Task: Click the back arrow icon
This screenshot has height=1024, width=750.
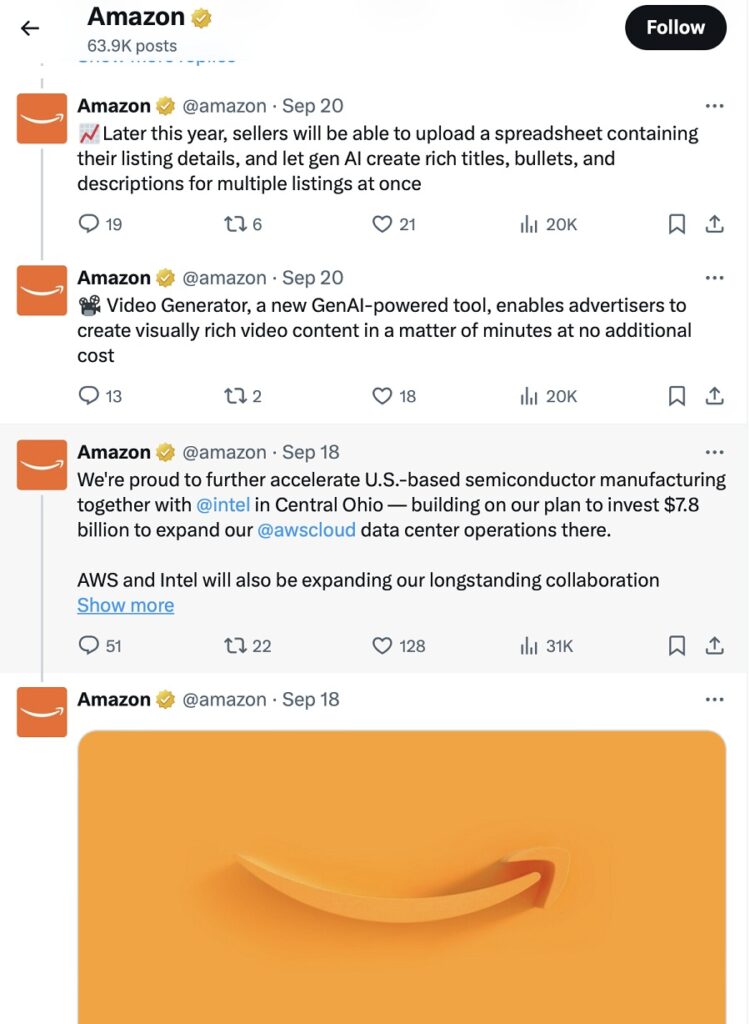Action: pos(30,28)
